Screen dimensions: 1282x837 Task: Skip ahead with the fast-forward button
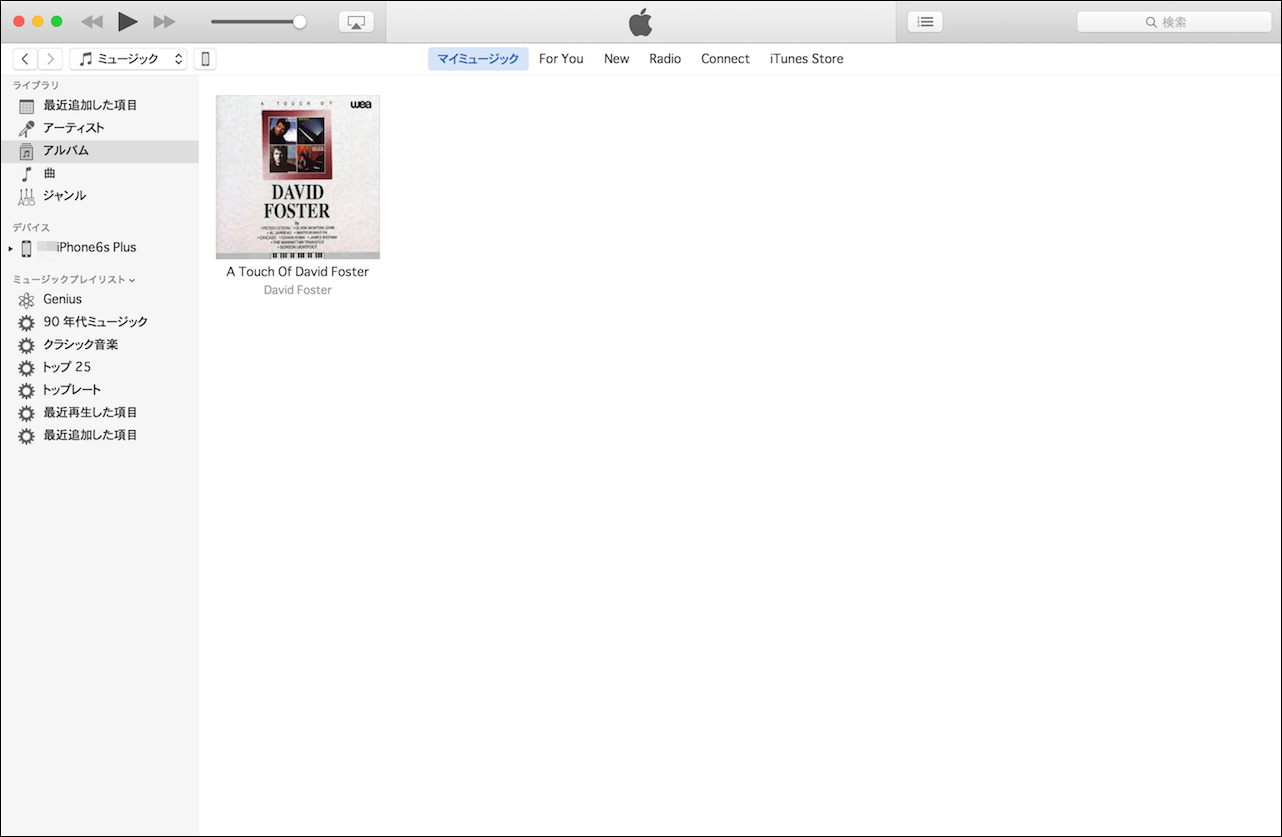click(164, 21)
